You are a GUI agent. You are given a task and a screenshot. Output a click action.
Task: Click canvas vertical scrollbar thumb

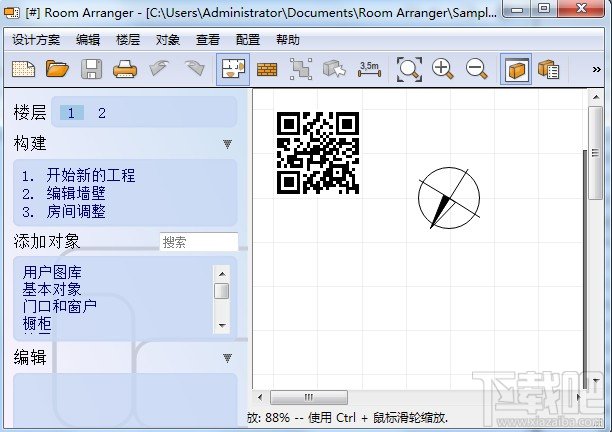tap(596, 153)
